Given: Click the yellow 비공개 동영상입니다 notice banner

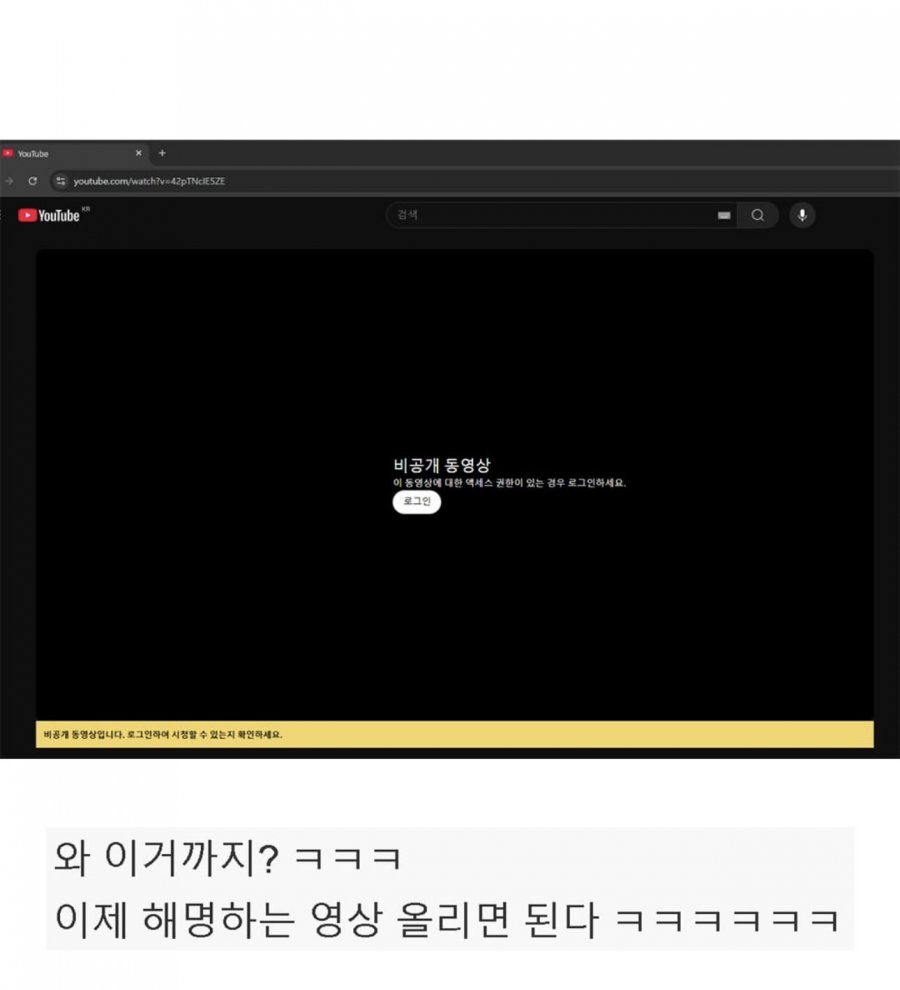Looking at the screenshot, I should pyautogui.click(x=455, y=734).
